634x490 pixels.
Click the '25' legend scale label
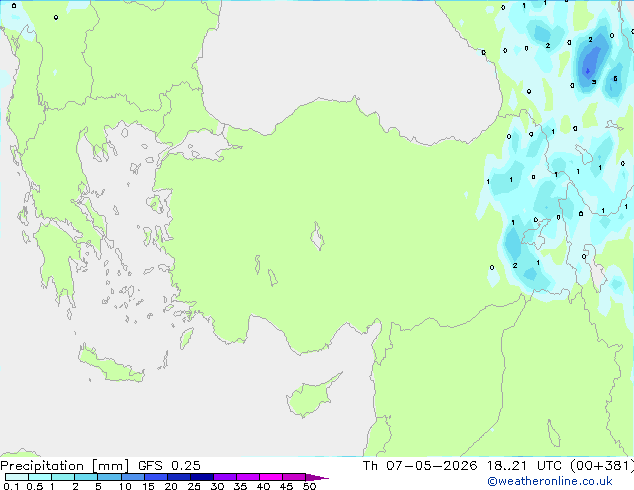[194, 486]
